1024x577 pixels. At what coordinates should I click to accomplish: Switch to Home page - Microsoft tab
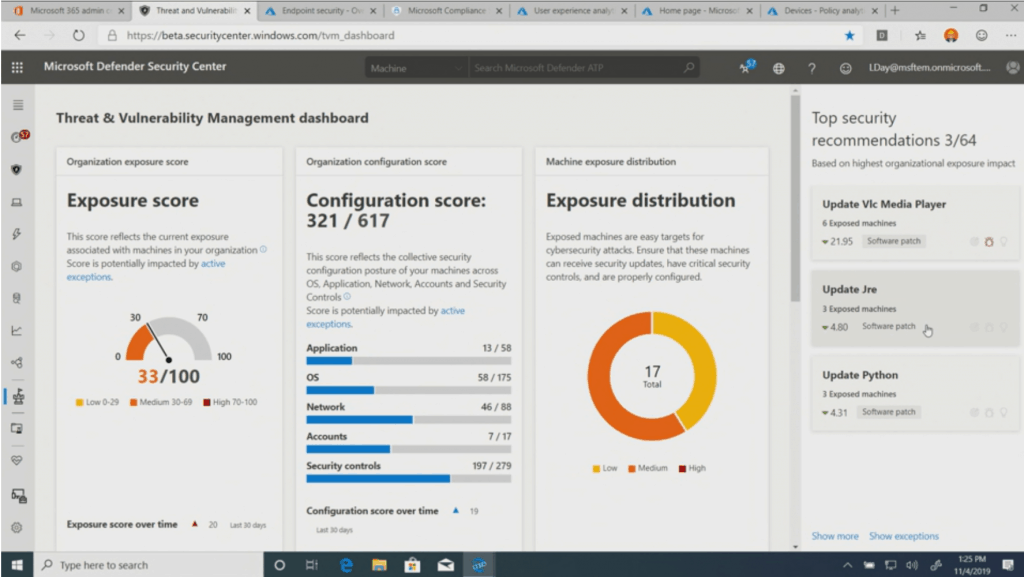coord(697,11)
